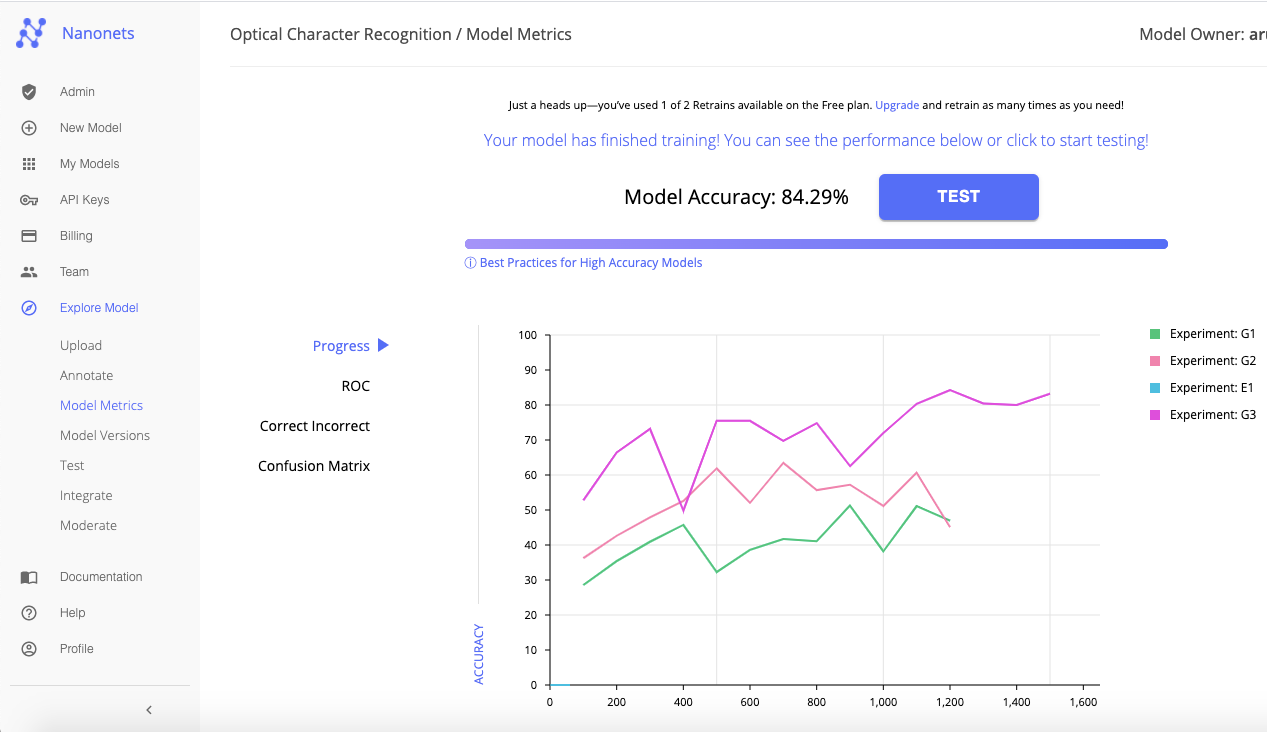Click the Team people icon
1267x732 pixels.
29,272
